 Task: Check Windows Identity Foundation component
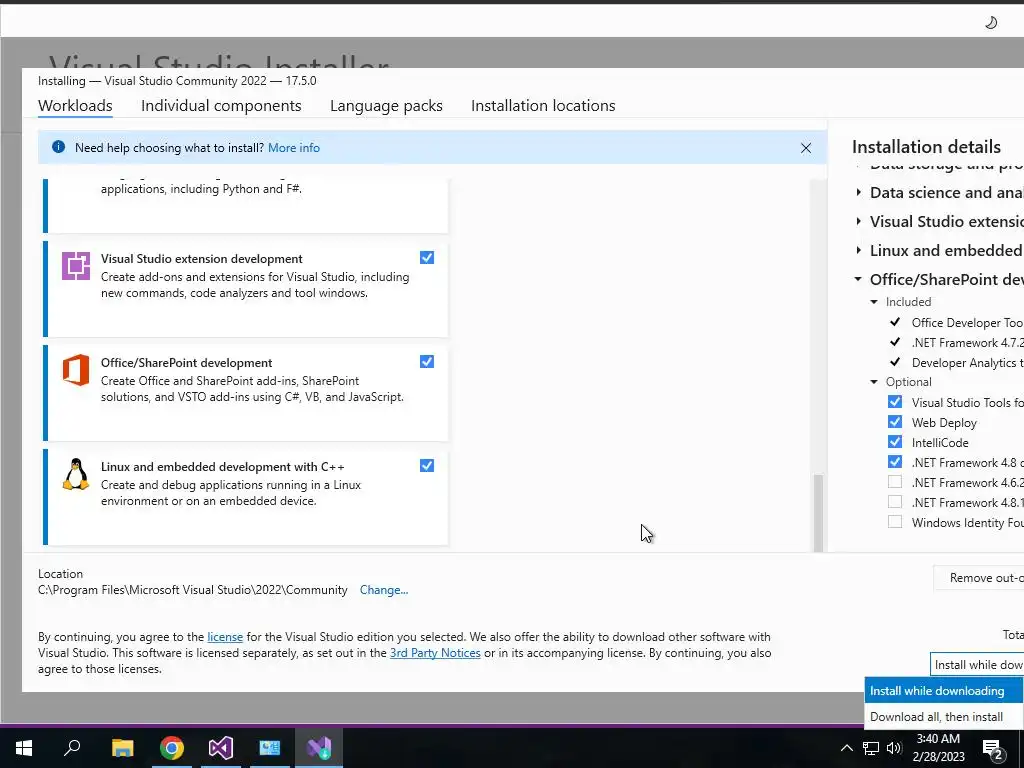point(895,522)
